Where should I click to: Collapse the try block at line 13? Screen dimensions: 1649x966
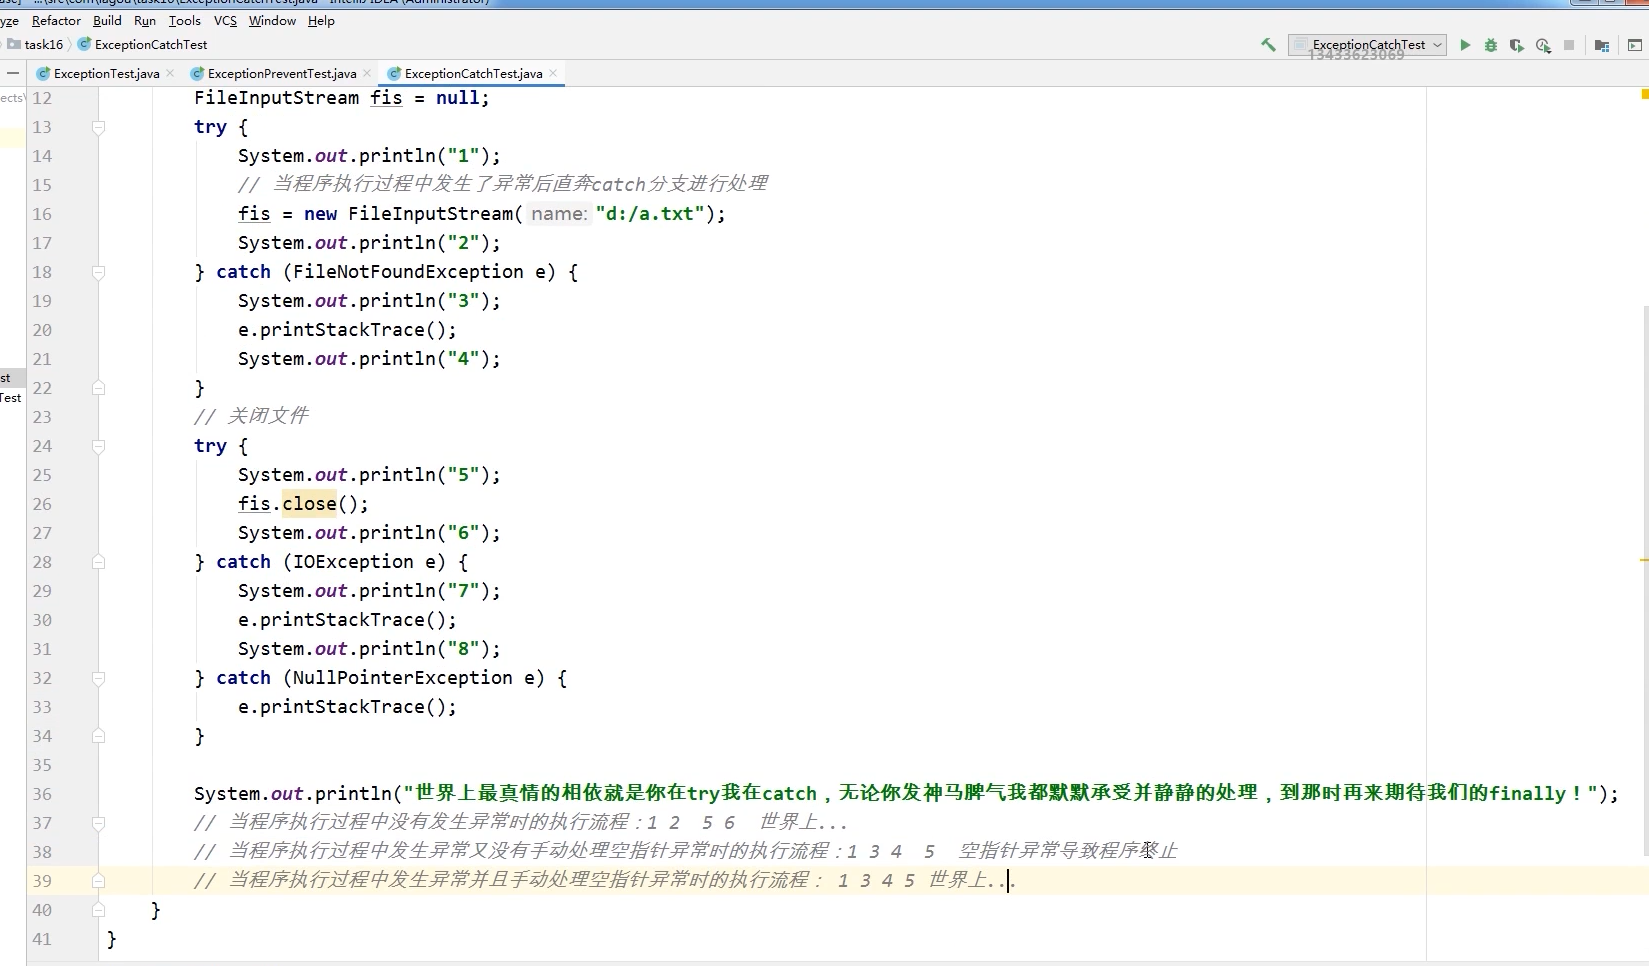tap(98, 127)
